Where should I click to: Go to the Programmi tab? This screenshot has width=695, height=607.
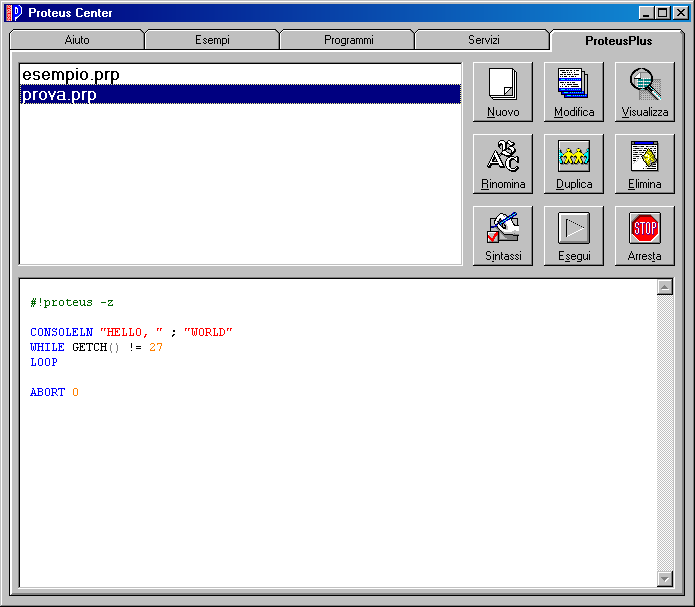(x=348, y=40)
